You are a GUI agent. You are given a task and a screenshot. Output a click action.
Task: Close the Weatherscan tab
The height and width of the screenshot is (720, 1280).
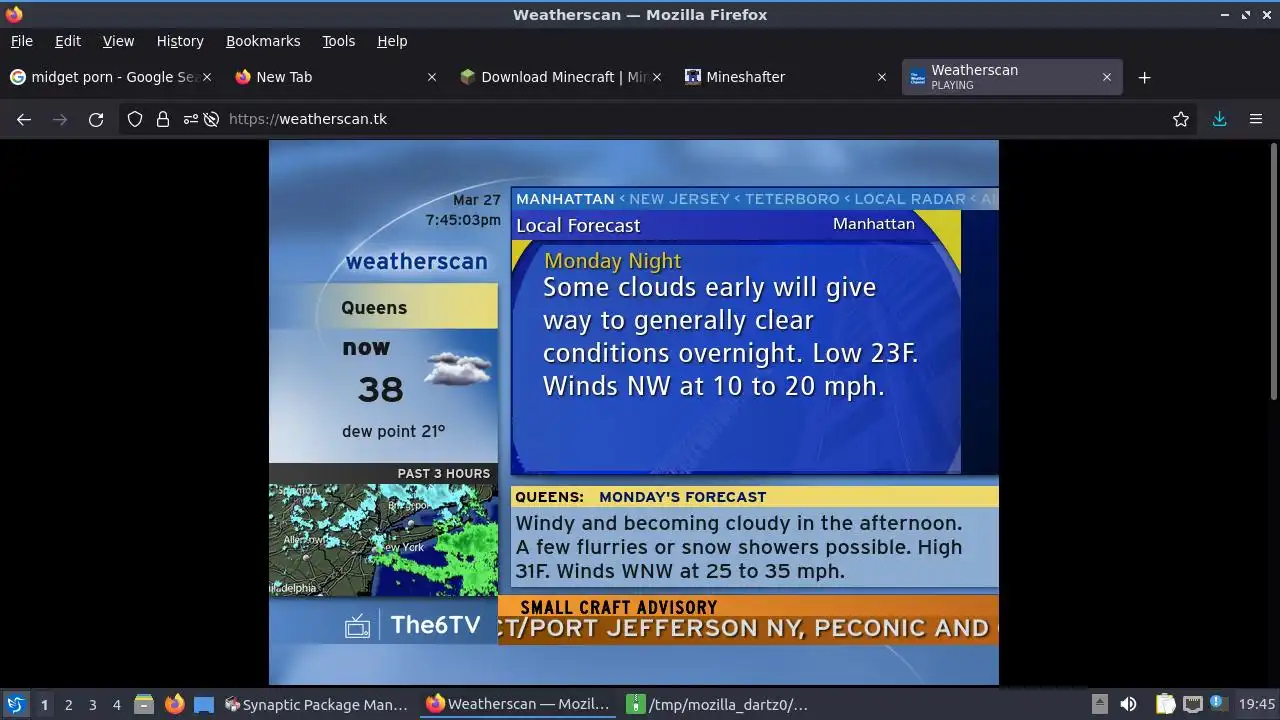coord(1107,77)
